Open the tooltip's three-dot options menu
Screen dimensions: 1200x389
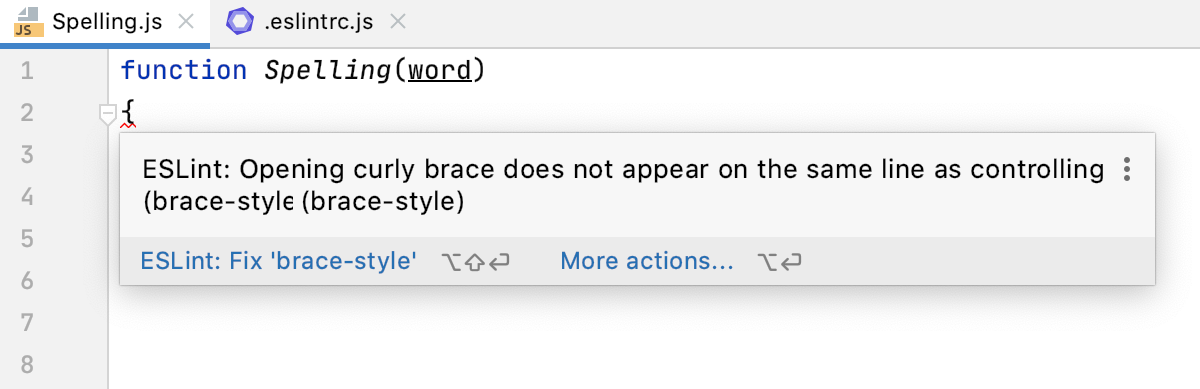1127,169
